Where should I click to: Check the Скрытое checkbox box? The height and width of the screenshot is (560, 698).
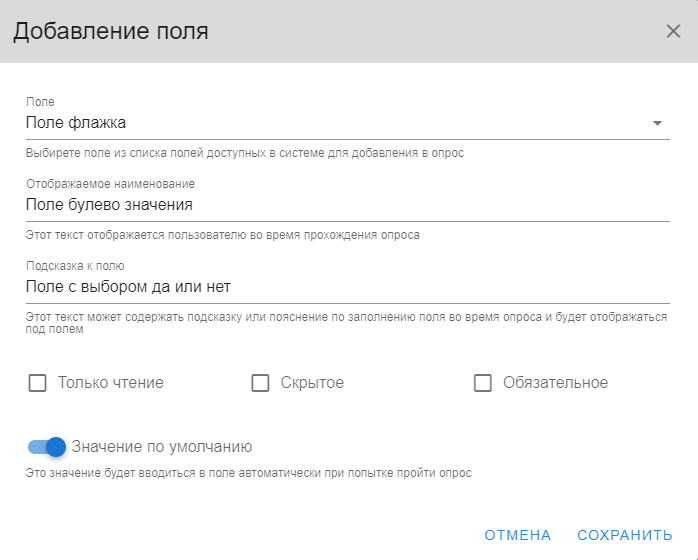coord(260,383)
